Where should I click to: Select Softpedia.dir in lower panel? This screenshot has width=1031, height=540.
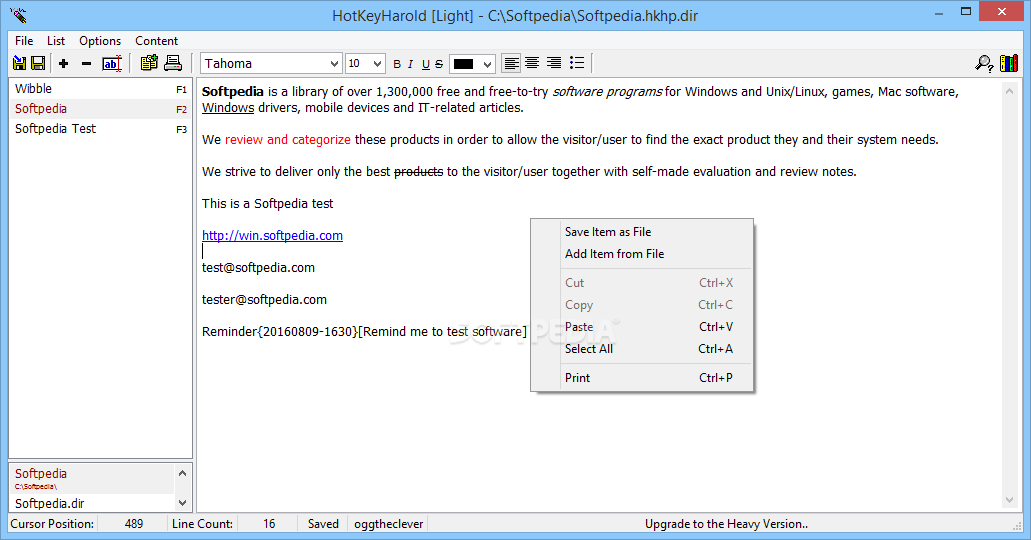(91, 503)
